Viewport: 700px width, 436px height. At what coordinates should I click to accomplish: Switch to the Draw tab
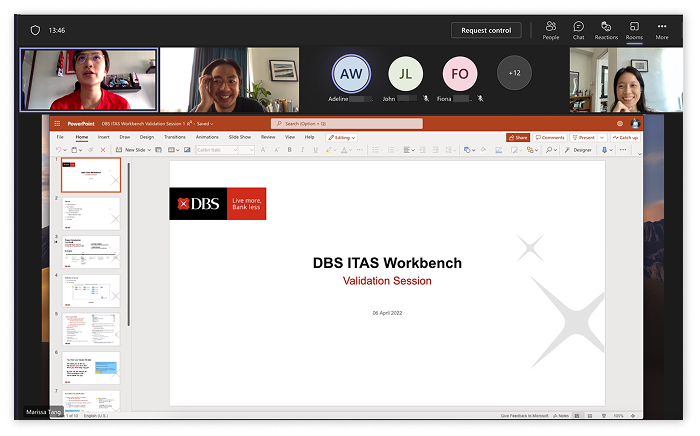point(125,137)
